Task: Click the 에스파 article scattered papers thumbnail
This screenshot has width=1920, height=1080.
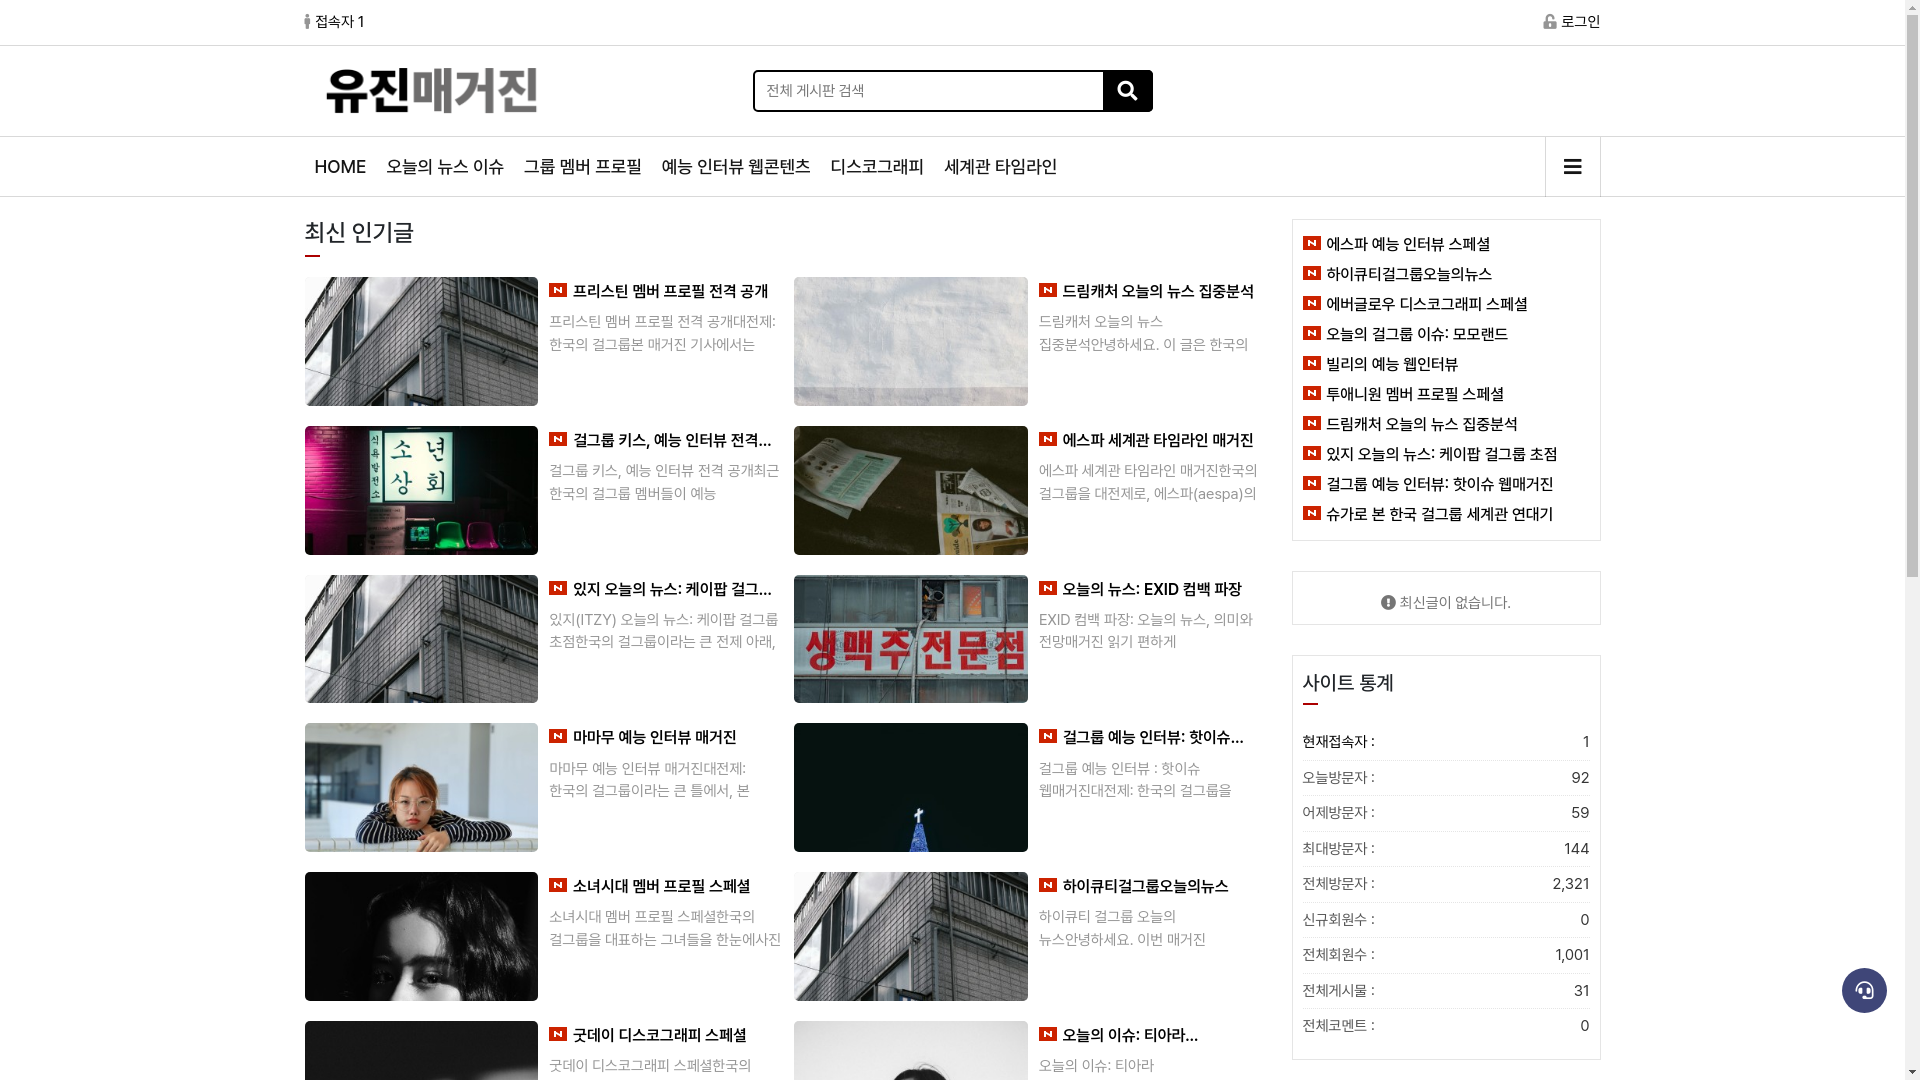Action: pyautogui.click(x=910, y=490)
